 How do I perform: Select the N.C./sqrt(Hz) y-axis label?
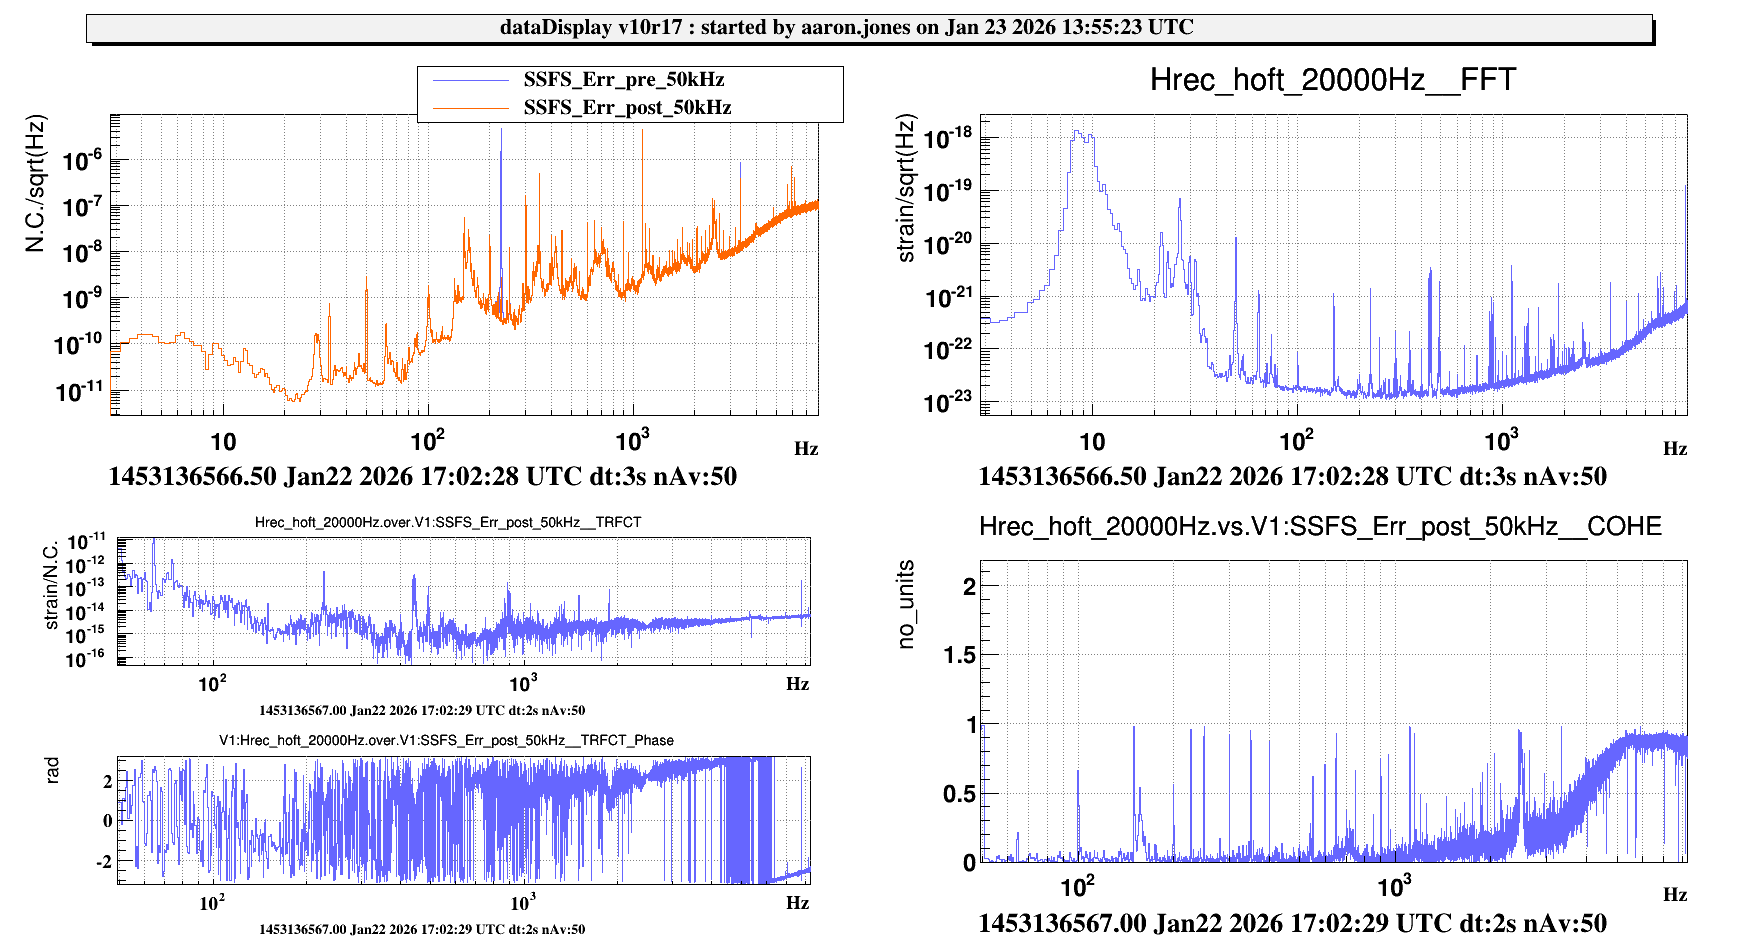(x=36, y=184)
